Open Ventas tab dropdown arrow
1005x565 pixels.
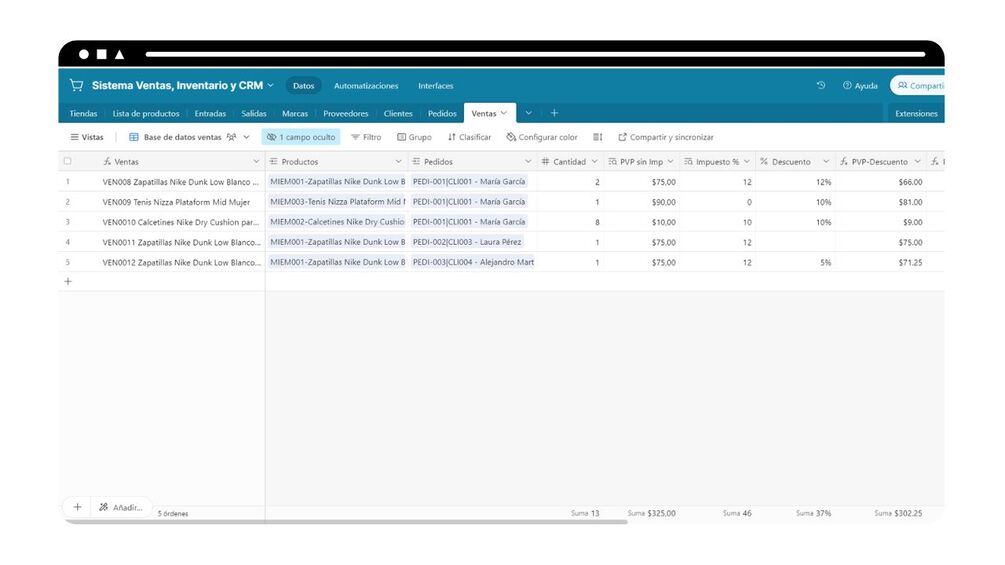coord(504,113)
